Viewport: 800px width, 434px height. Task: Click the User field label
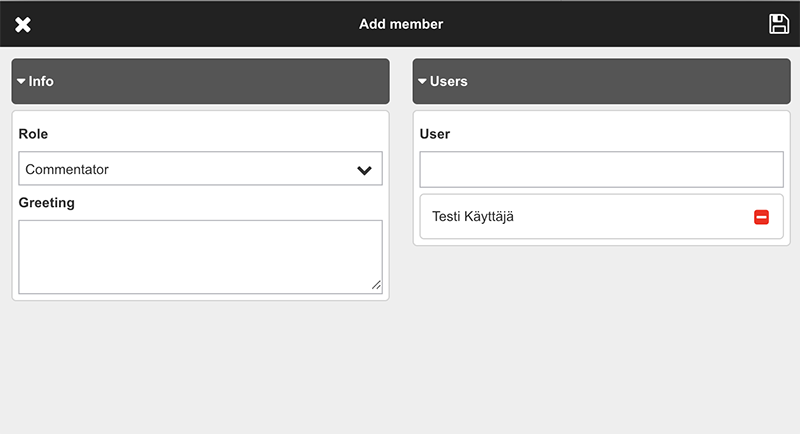point(435,134)
